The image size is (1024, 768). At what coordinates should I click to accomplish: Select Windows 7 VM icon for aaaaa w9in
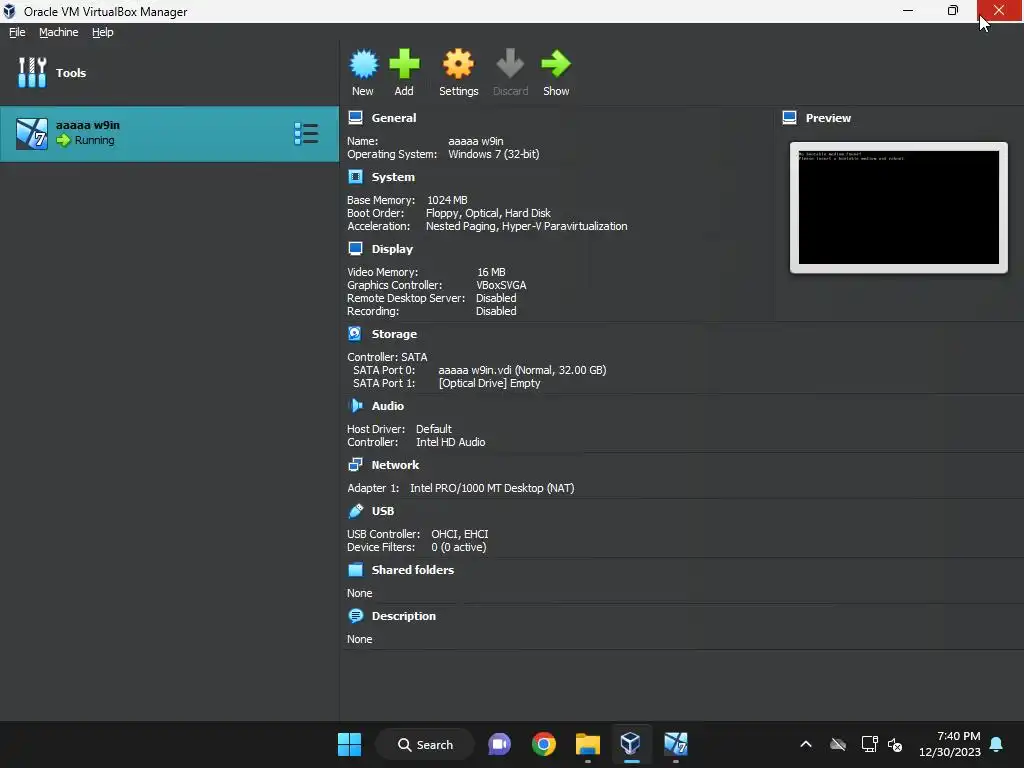click(31, 134)
